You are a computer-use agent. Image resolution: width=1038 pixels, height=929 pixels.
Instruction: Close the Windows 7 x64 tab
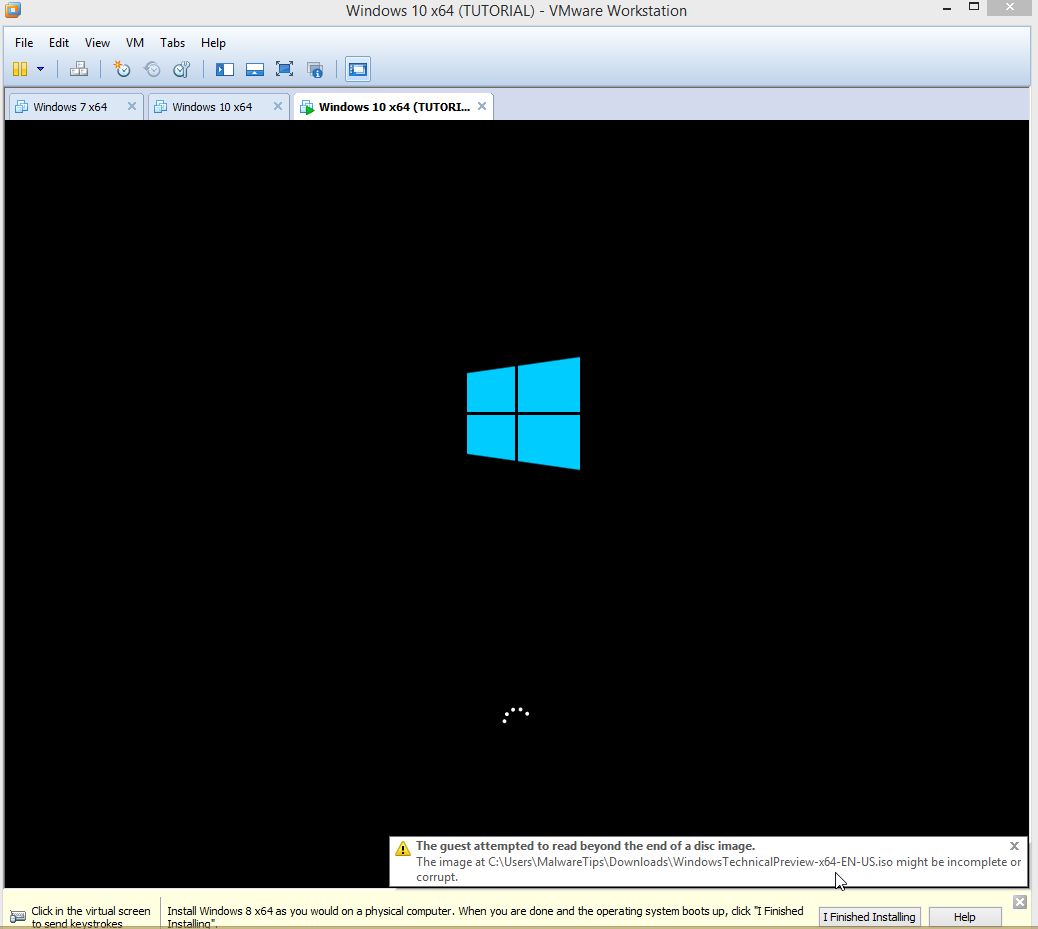(x=132, y=106)
